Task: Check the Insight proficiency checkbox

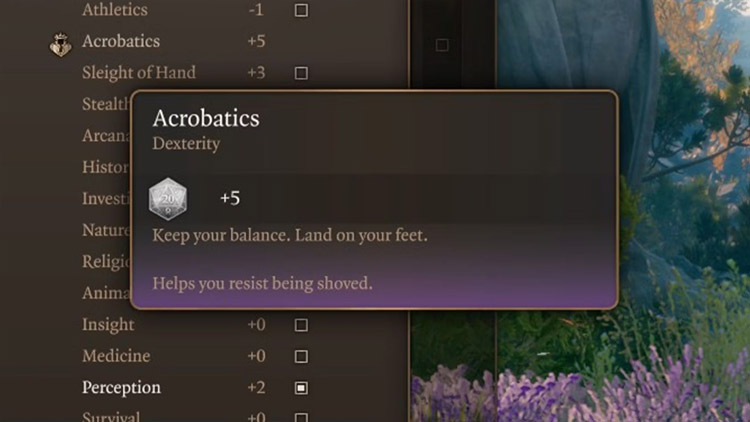Action: point(301,325)
